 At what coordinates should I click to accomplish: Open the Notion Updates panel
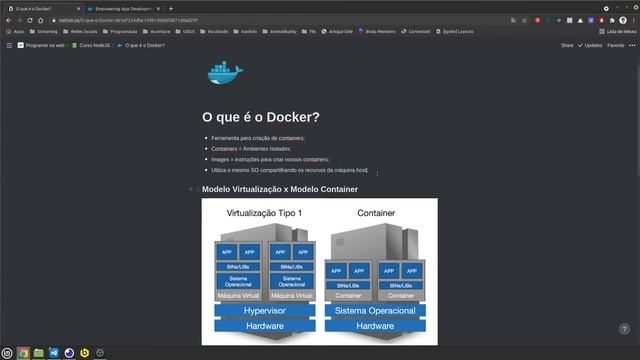coord(590,45)
